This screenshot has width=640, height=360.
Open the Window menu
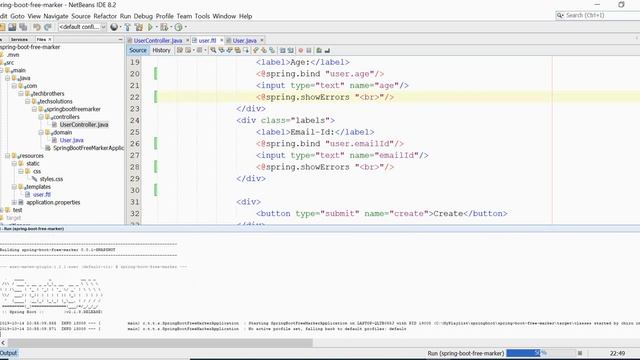[224, 16]
